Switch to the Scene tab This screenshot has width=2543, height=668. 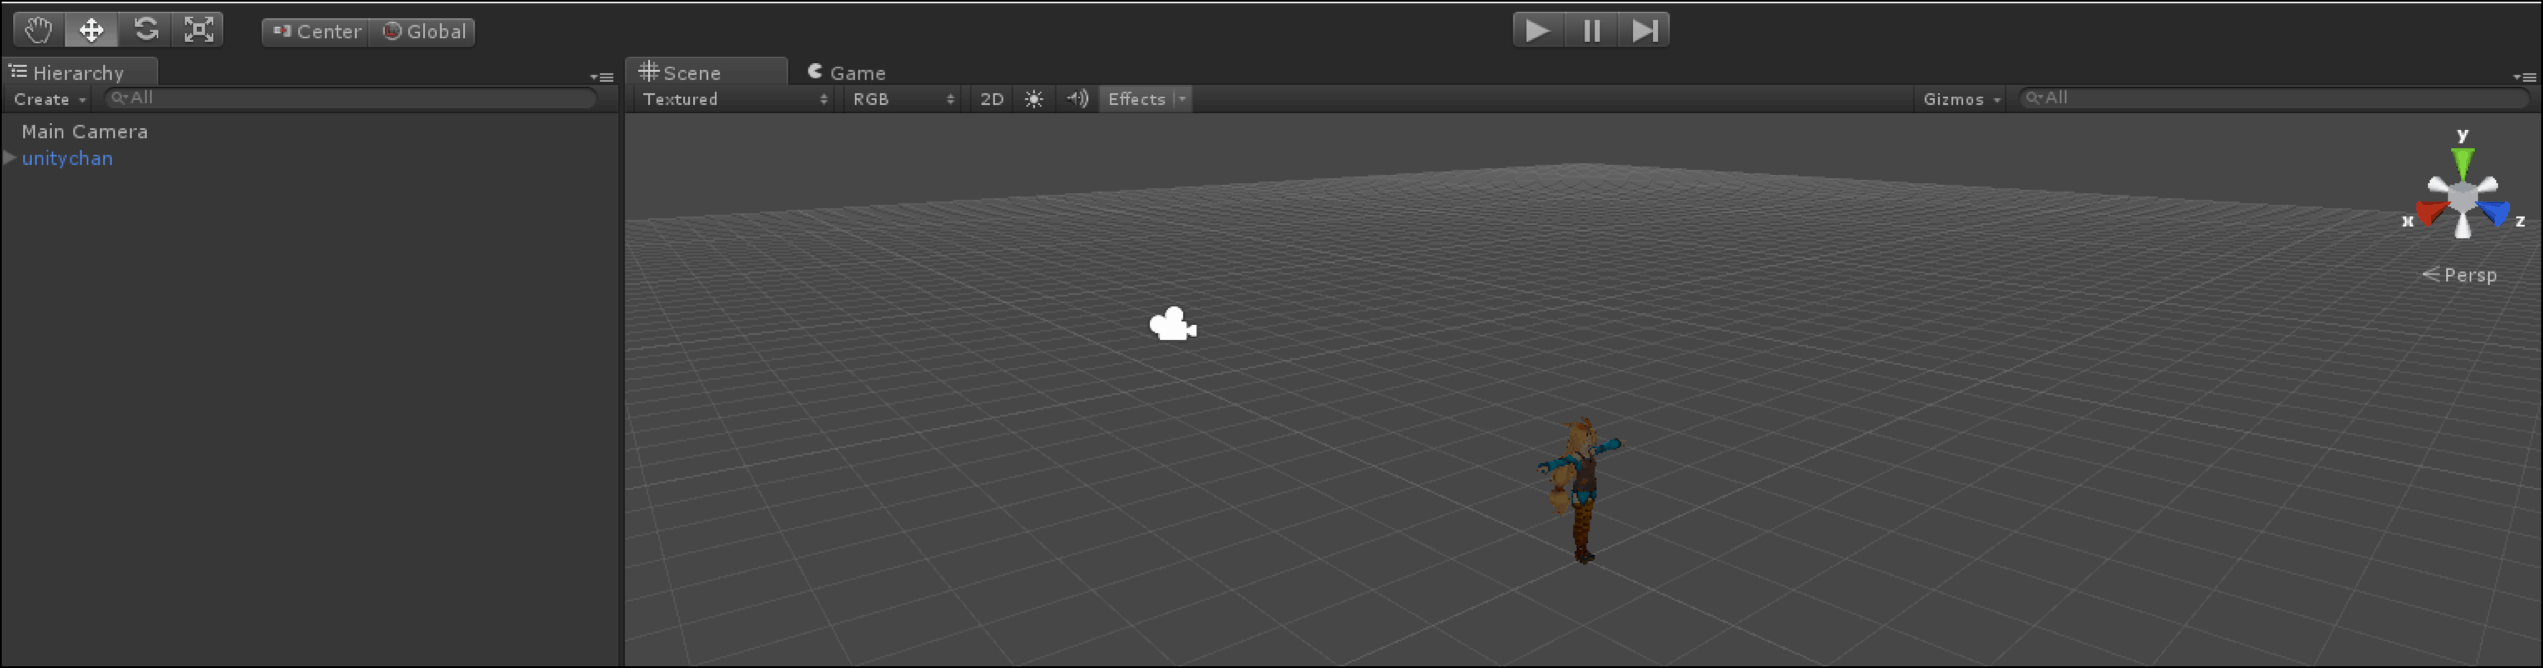tap(706, 72)
